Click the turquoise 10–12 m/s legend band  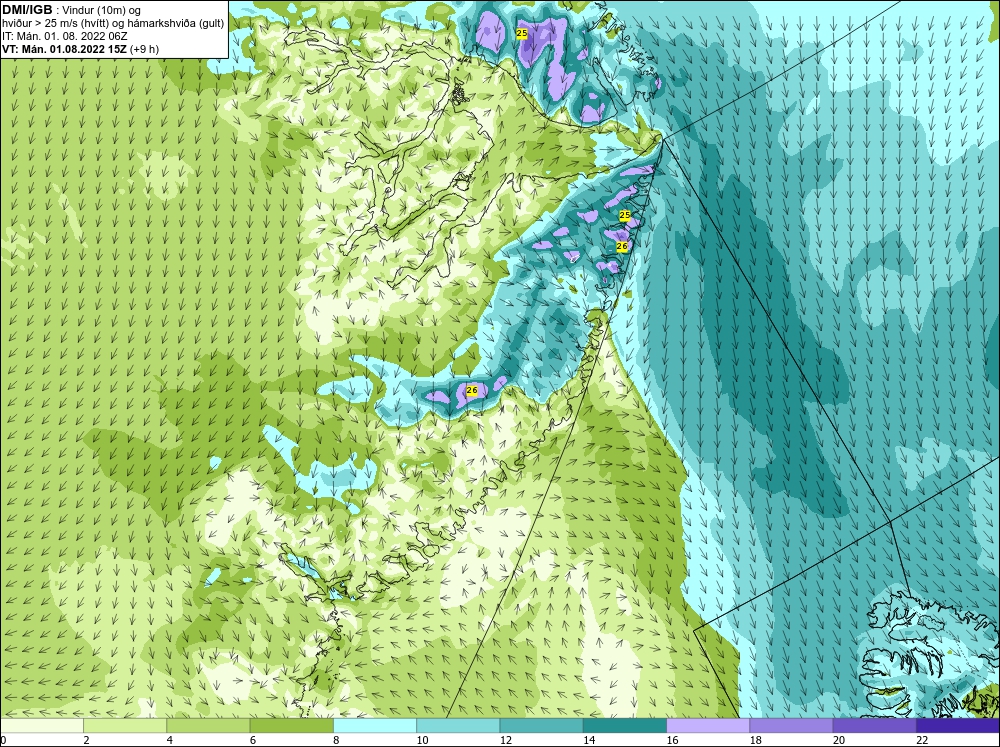[x=458, y=726]
